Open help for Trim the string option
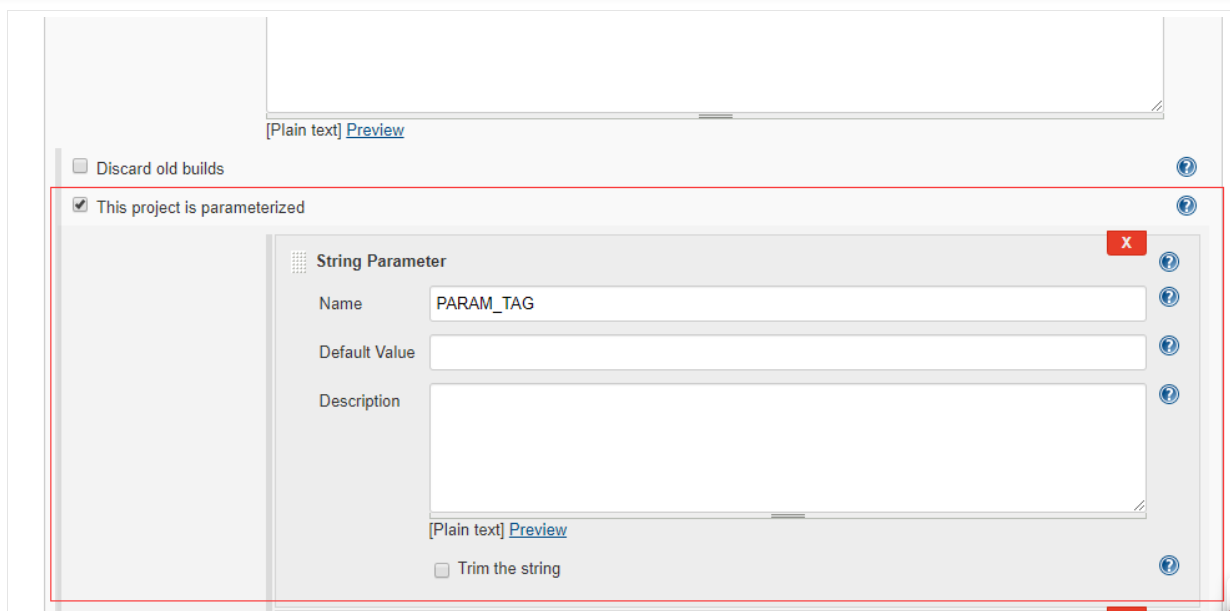1230x611 pixels. pyautogui.click(x=1169, y=566)
